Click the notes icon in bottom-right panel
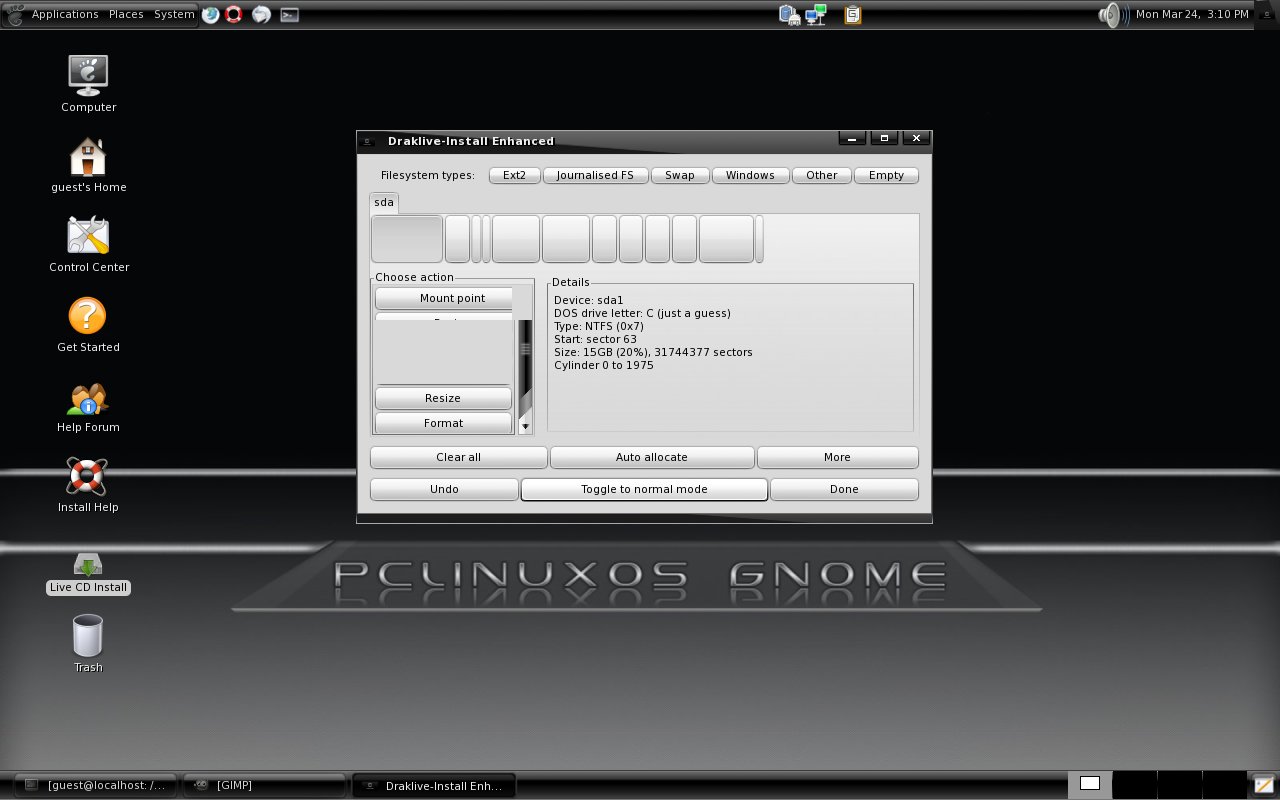 (1263, 784)
